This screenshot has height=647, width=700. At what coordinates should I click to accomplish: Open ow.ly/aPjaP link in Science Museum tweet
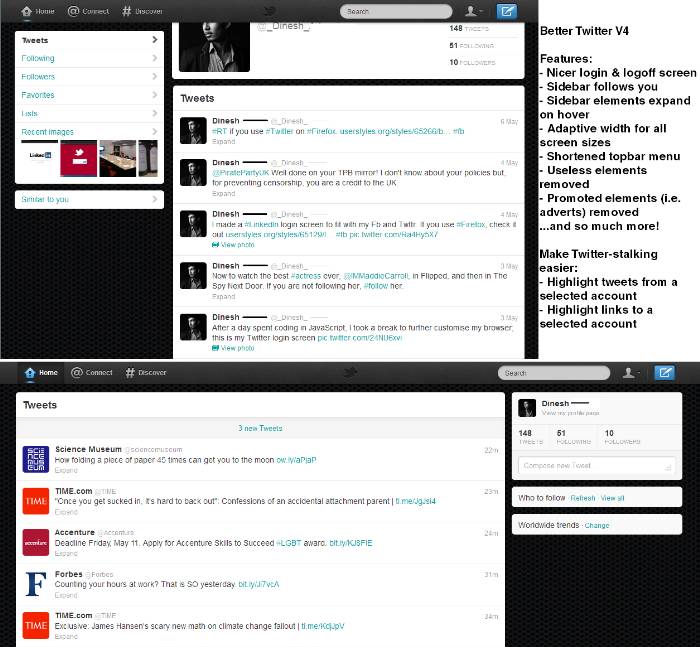tap(296, 460)
